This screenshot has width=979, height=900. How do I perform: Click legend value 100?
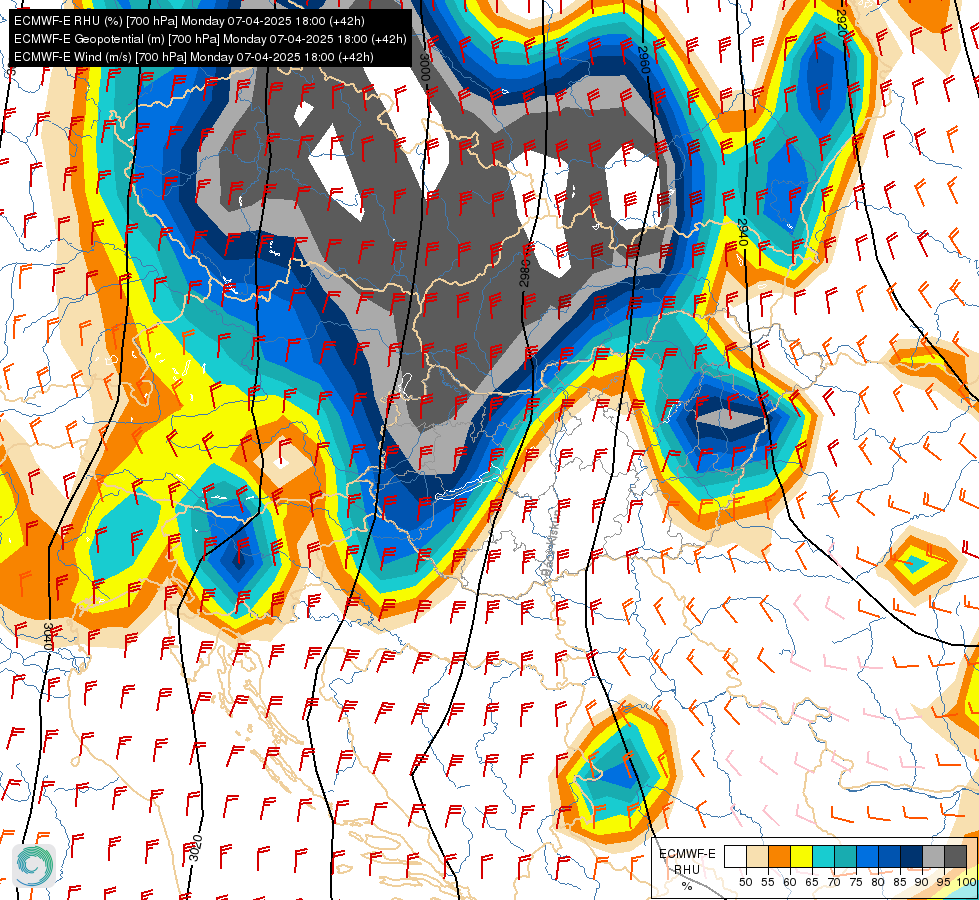pyautogui.click(x=966, y=882)
